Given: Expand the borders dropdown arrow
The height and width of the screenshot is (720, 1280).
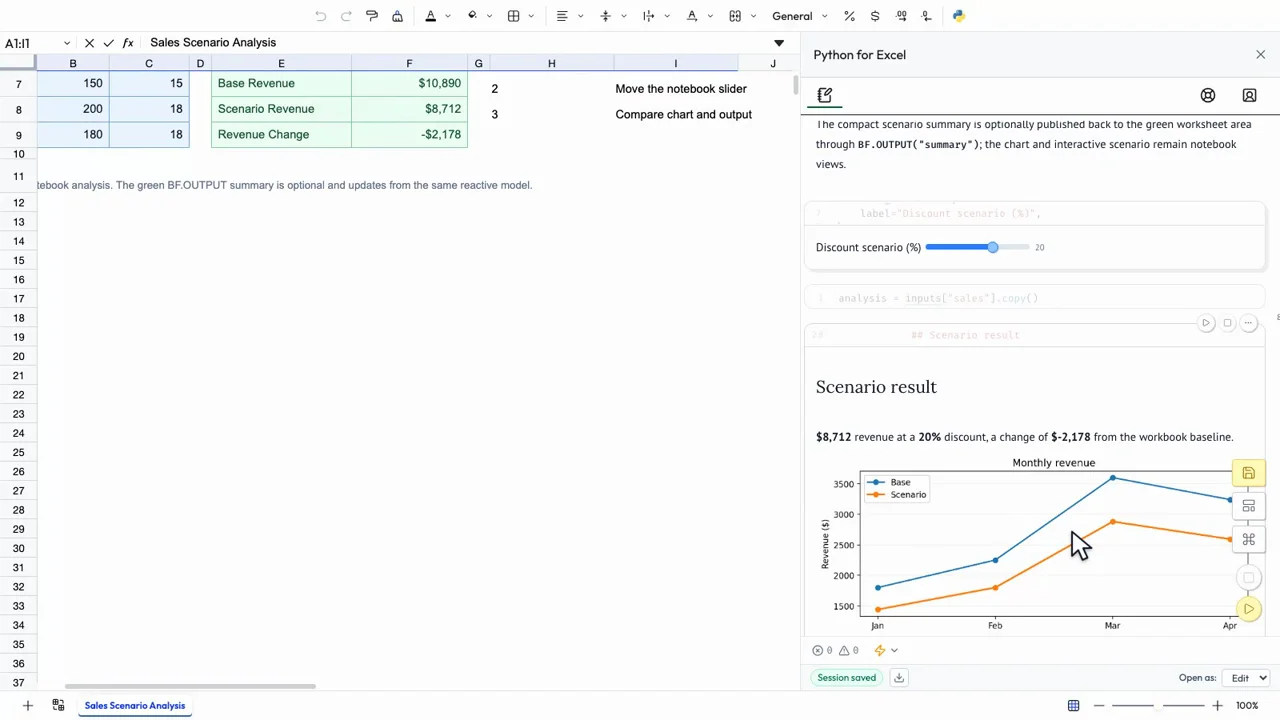Looking at the screenshot, I should [530, 16].
